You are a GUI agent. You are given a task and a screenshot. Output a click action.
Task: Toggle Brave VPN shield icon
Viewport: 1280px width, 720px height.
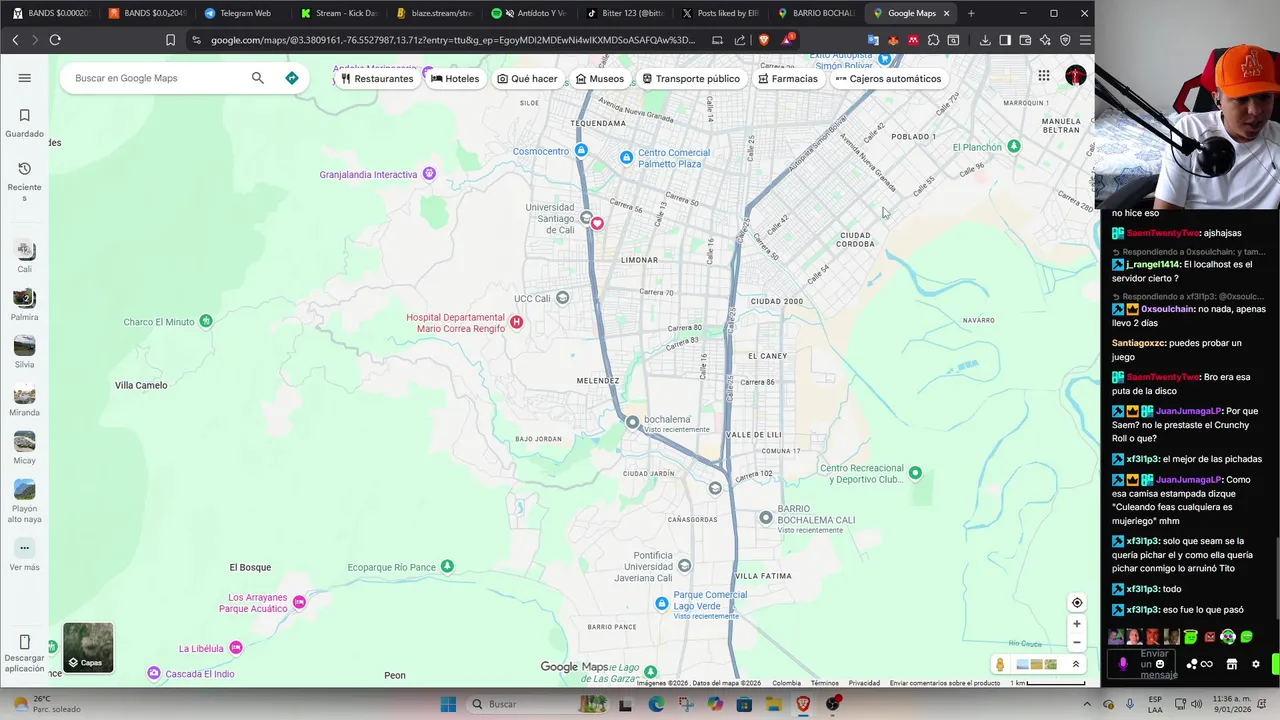(x=1065, y=40)
